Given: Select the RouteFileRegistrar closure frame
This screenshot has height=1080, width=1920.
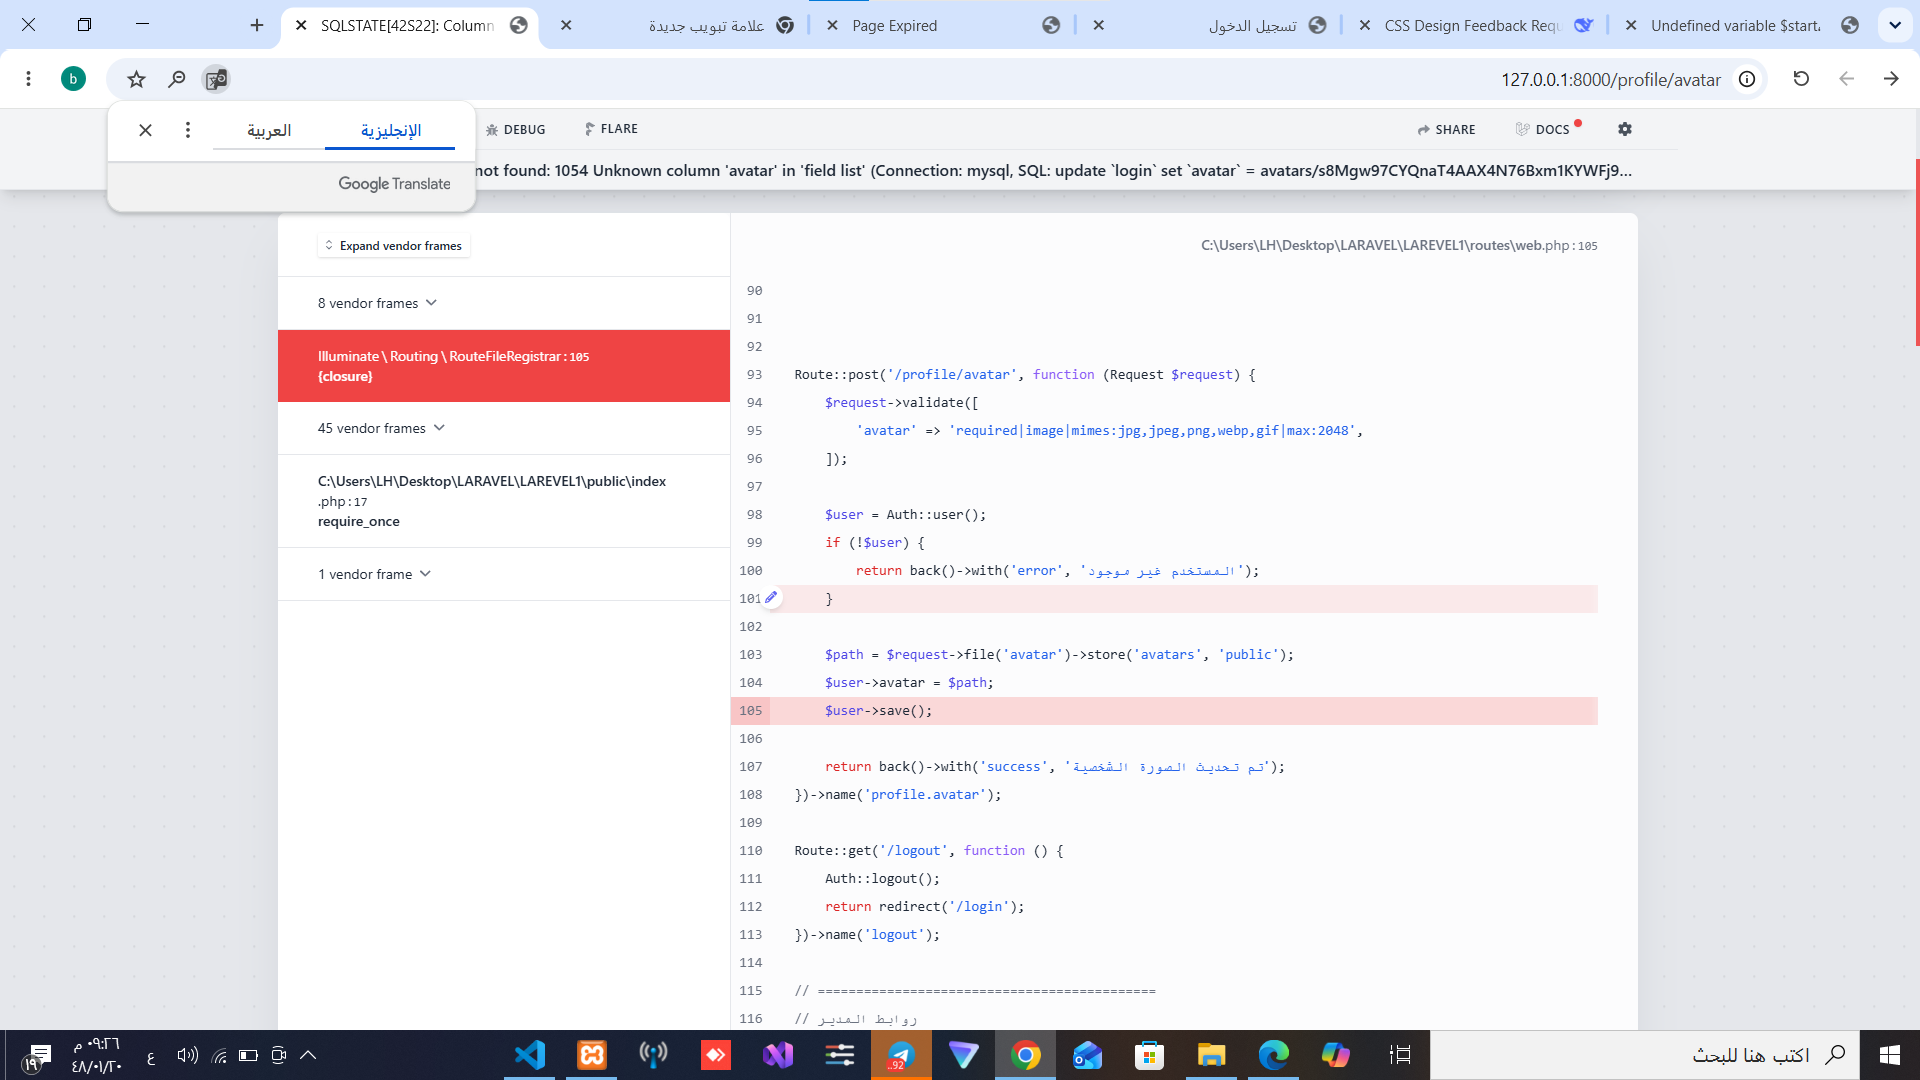Looking at the screenshot, I should [x=504, y=366].
